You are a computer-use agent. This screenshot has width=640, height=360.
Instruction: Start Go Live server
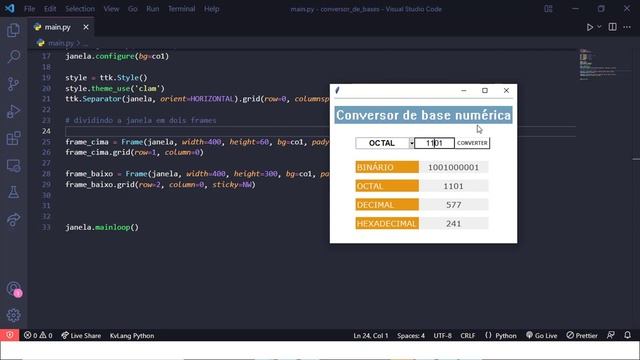pyautogui.click(x=542, y=336)
